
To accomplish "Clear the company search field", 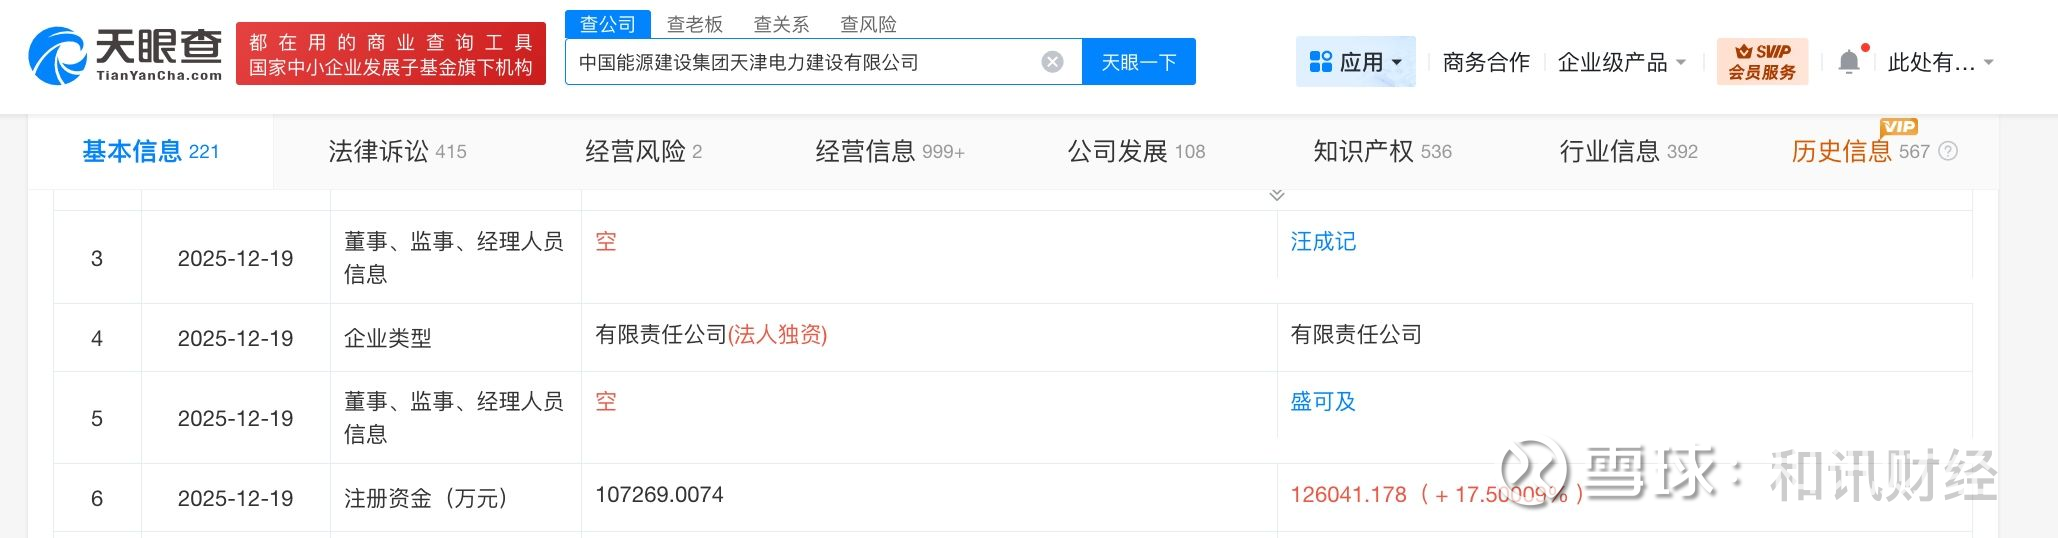I will [x=1052, y=62].
